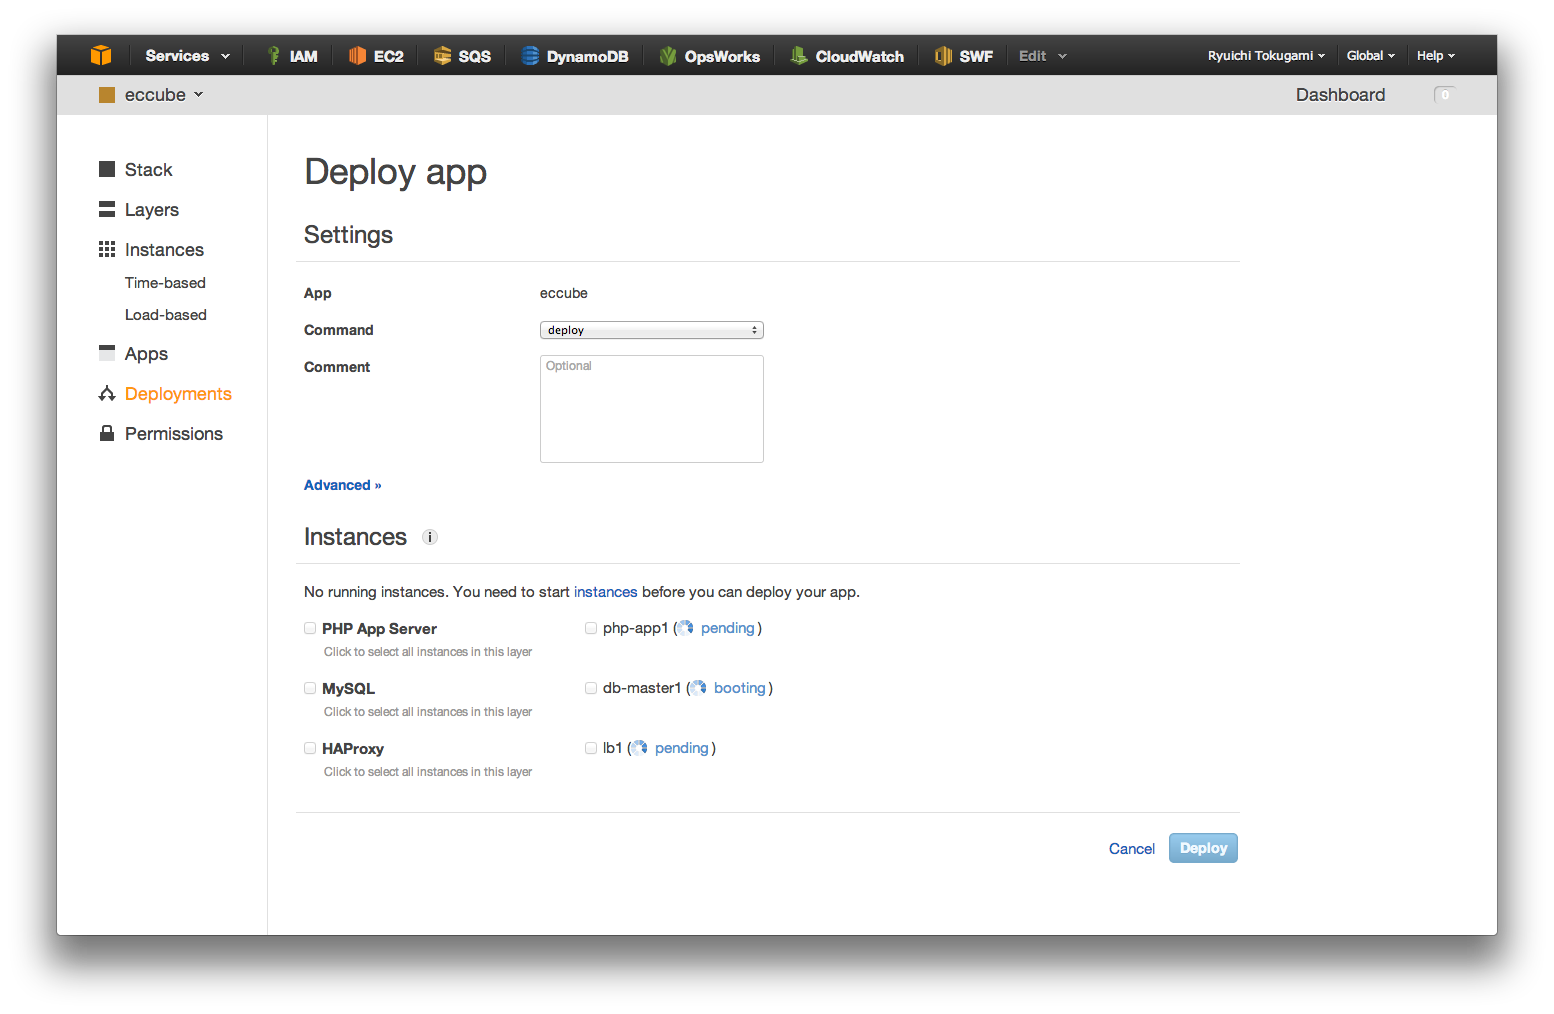Click the EC2 service icon
Viewport: 1554px width, 1014px height.
point(358,55)
